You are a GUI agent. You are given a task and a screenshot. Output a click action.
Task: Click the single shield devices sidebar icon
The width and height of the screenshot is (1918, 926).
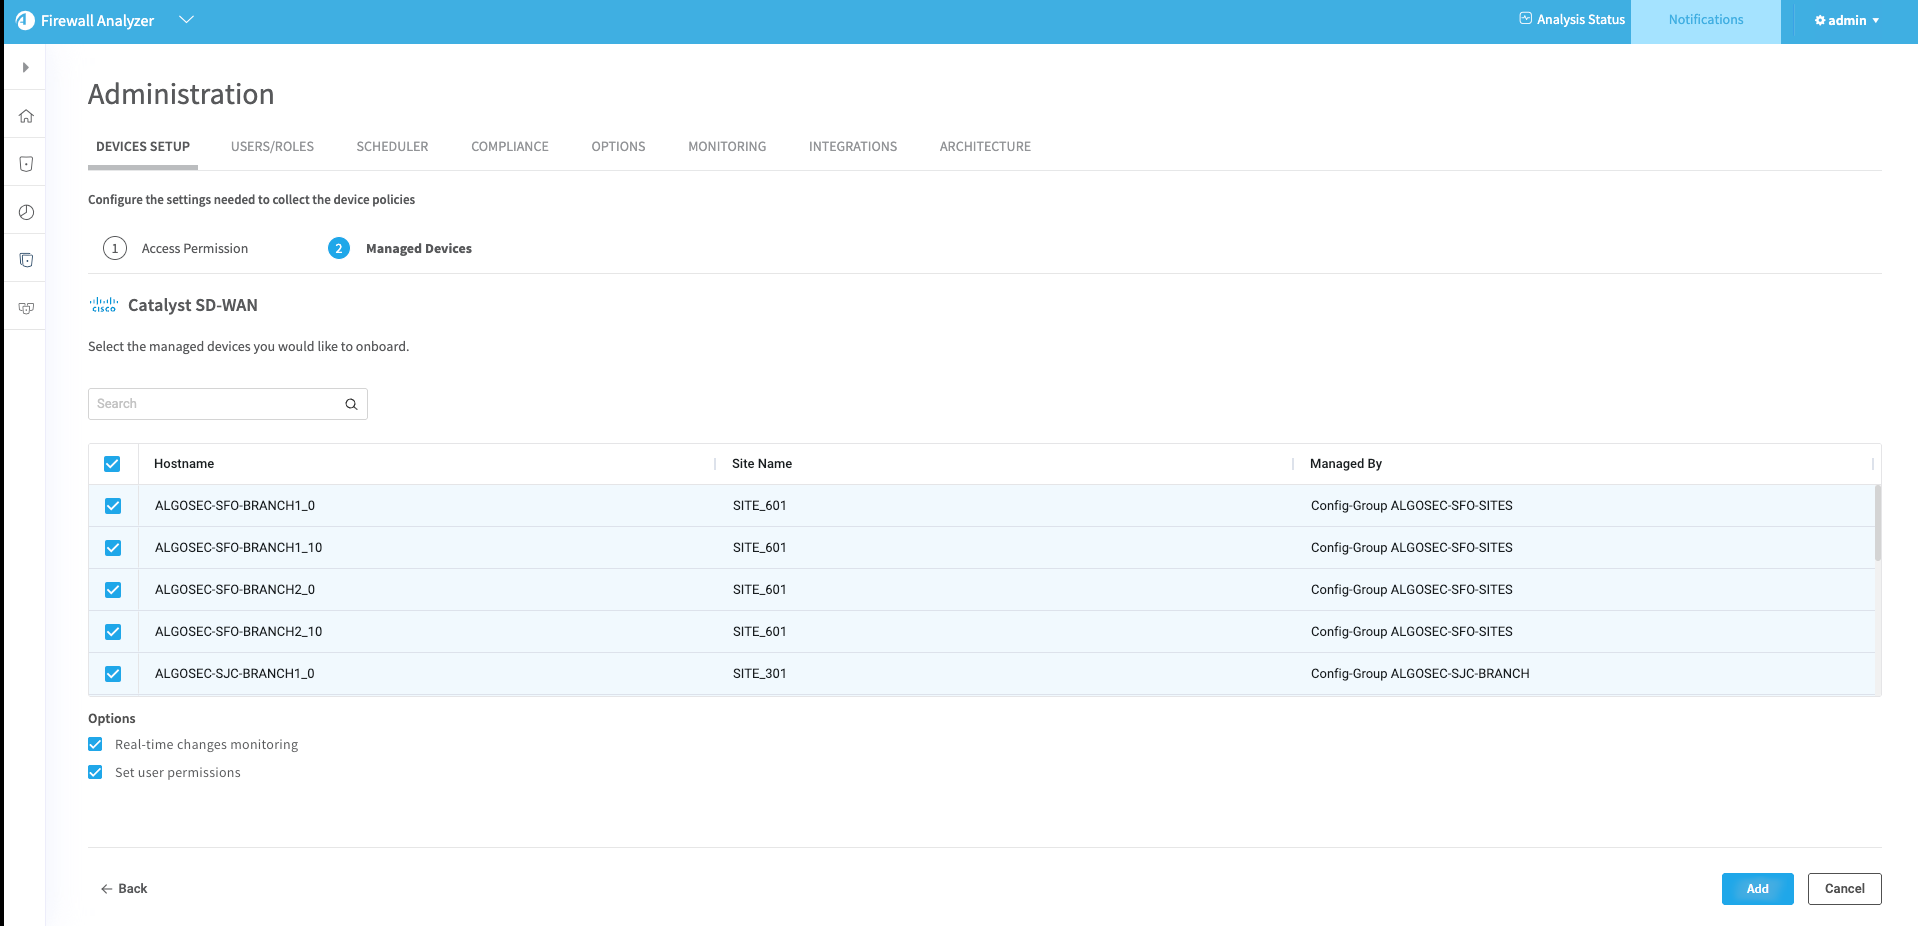pyautogui.click(x=26, y=164)
